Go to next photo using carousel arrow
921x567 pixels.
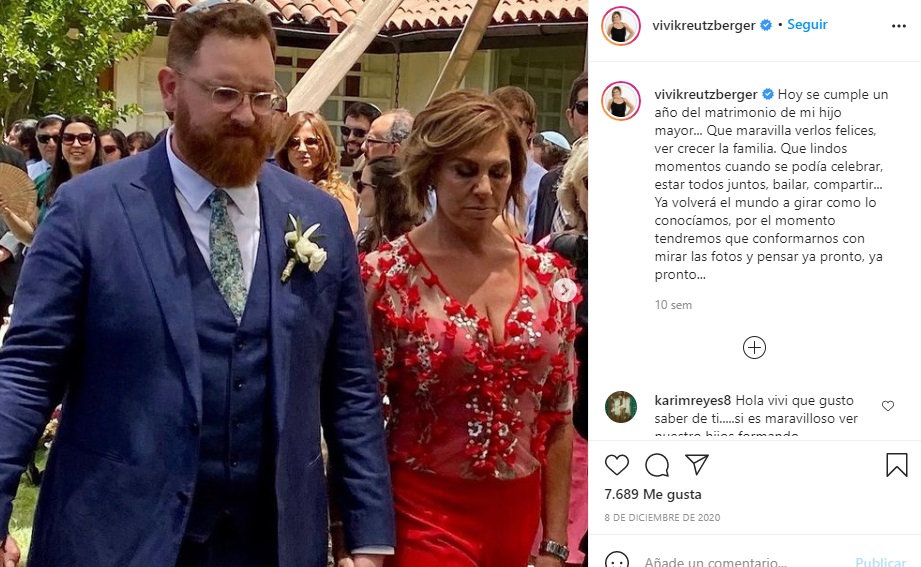tap(565, 290)
